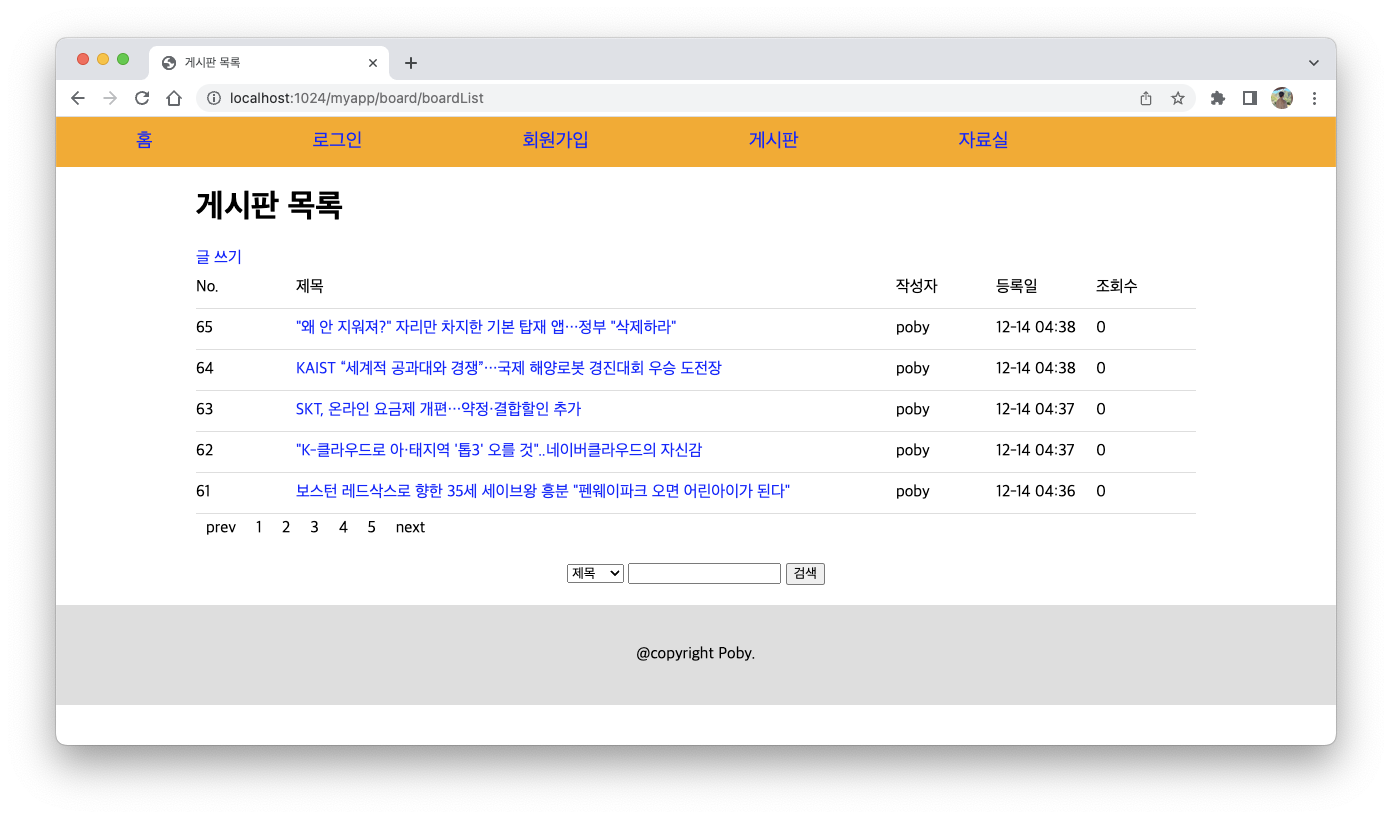Click the browser forward arrow
The image size is (1392, 819).
coord(110,98)
